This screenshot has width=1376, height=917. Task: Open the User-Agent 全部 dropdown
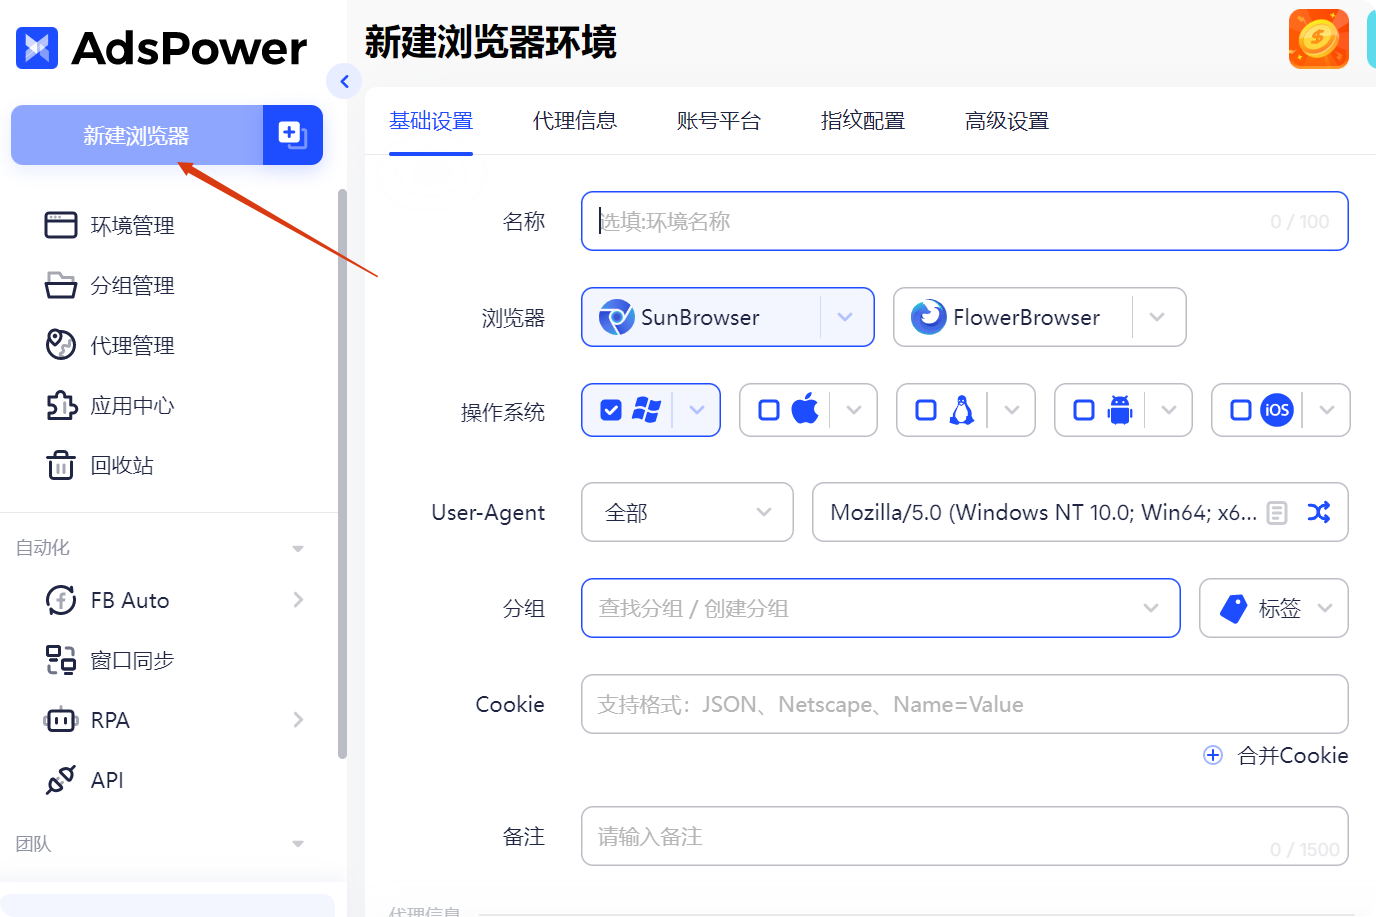pos(687,512)
